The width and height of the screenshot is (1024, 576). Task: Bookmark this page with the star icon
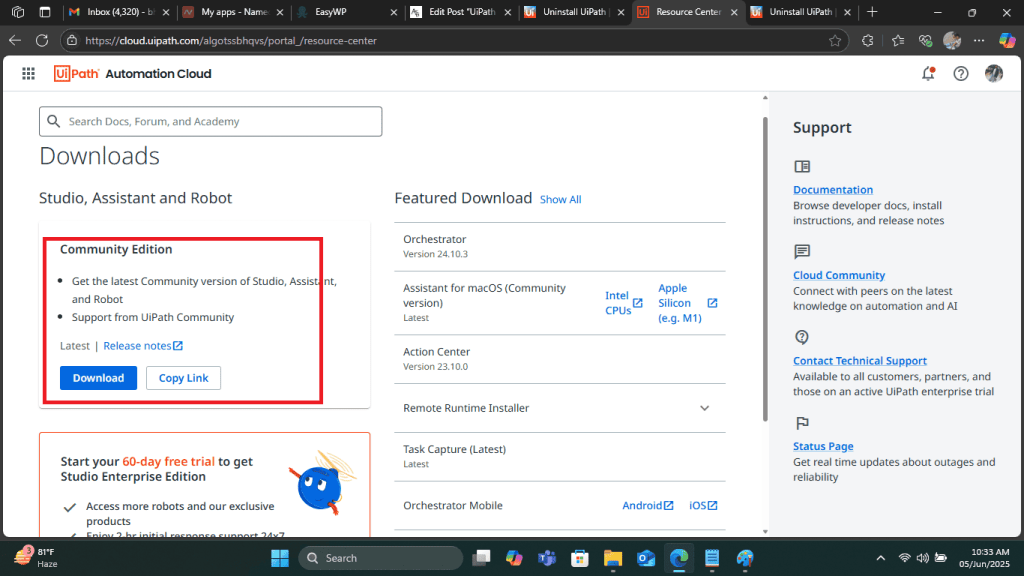click(x=836, y=41)
